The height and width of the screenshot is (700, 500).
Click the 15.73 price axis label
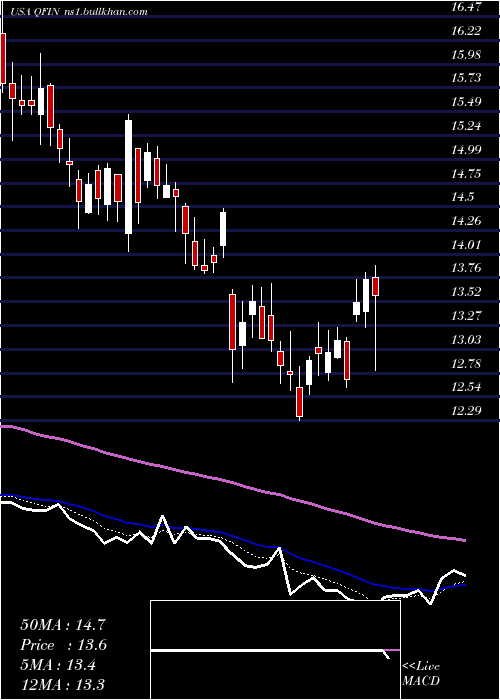[x=467, y=79]
